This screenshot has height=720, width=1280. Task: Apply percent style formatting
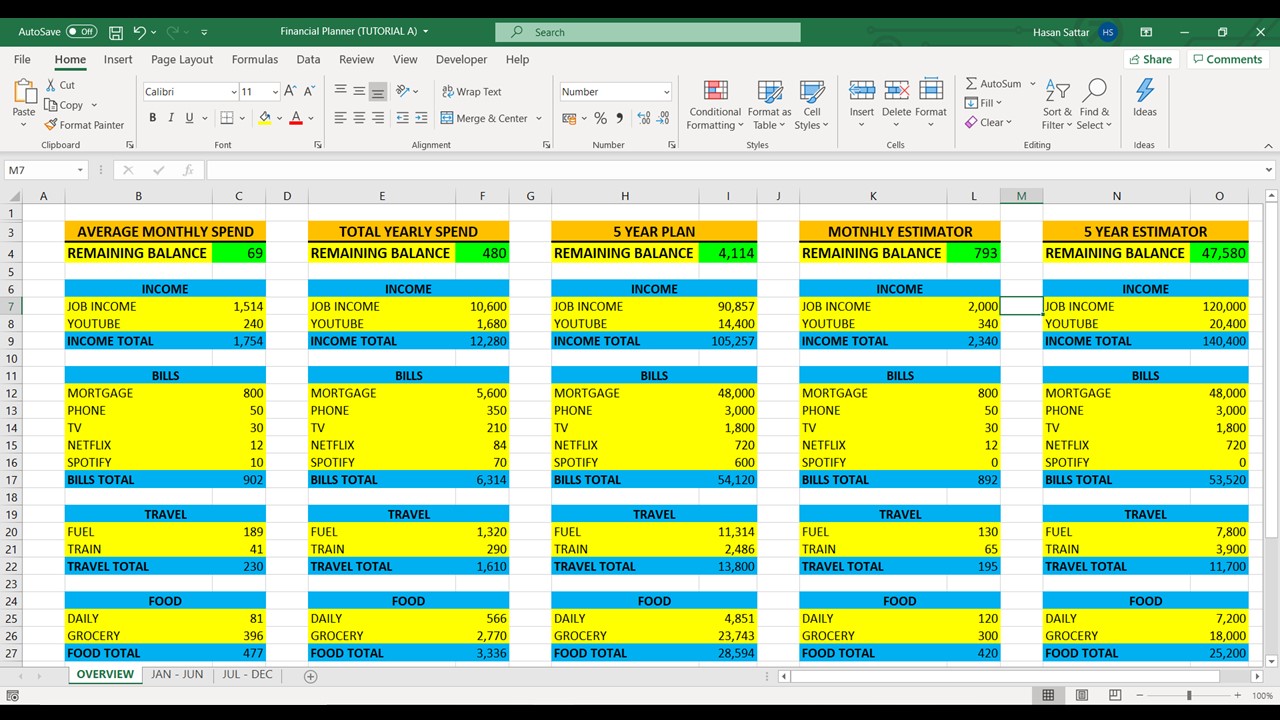click(x=600, y=118)
